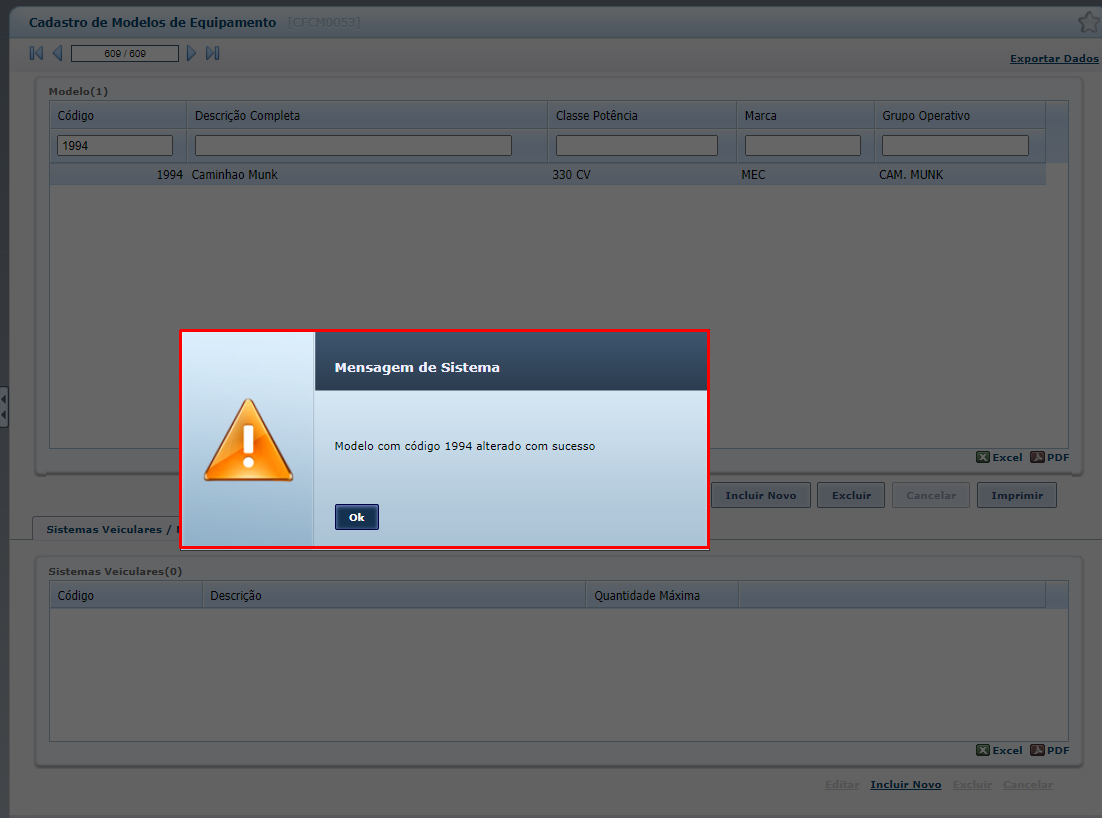The height and width of the screenshot is (818, 1102).
Task: Click the Modelo Excluir button
Action: pyautogui.click(x=851, y=495)
